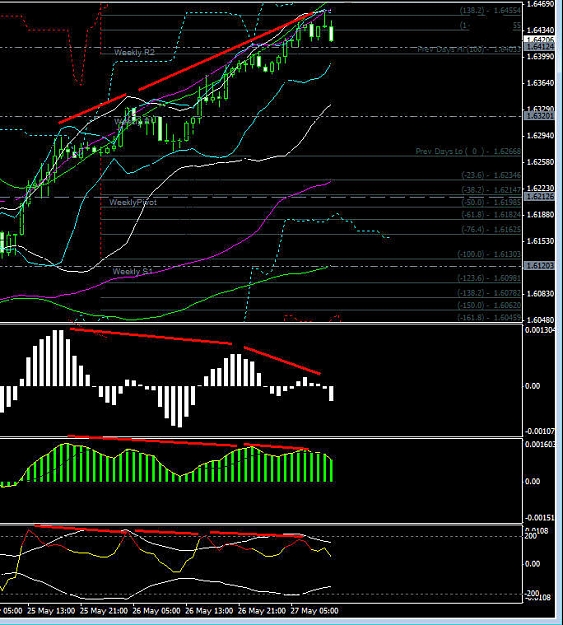Click the 1.61880 price scale label

pyautogui.click(x=541, y=214)
